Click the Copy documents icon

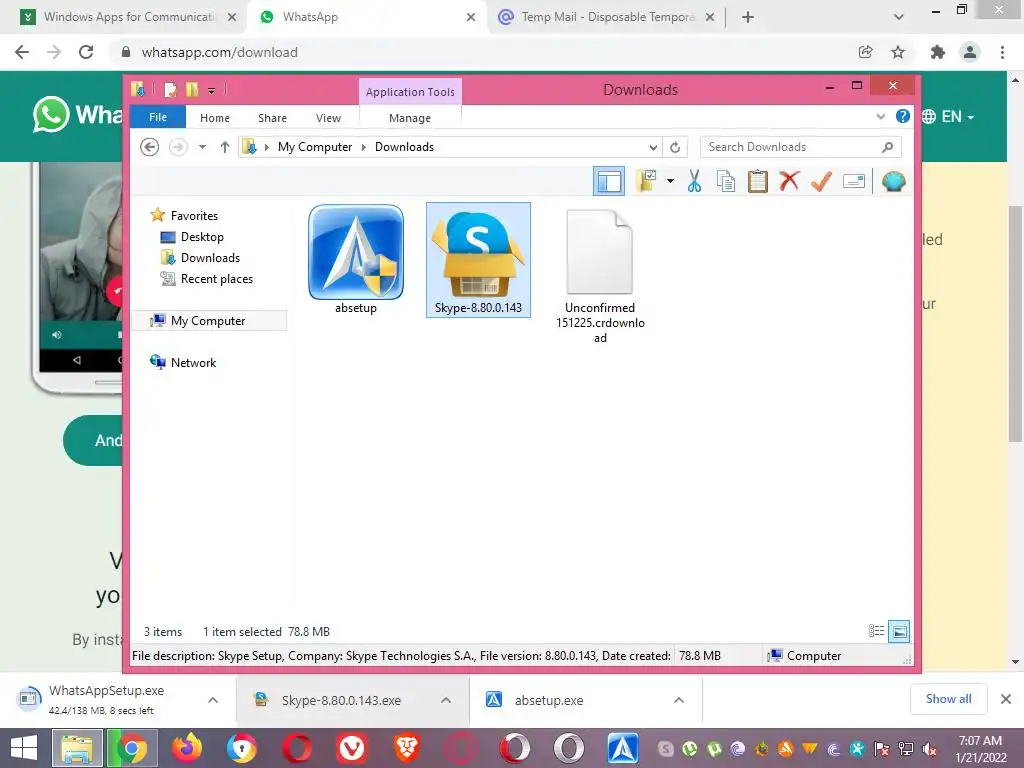click(726, 181)
